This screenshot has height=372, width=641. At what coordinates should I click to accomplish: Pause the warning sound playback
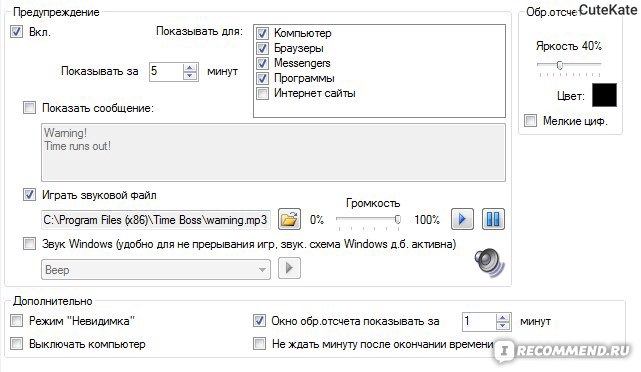493,220
